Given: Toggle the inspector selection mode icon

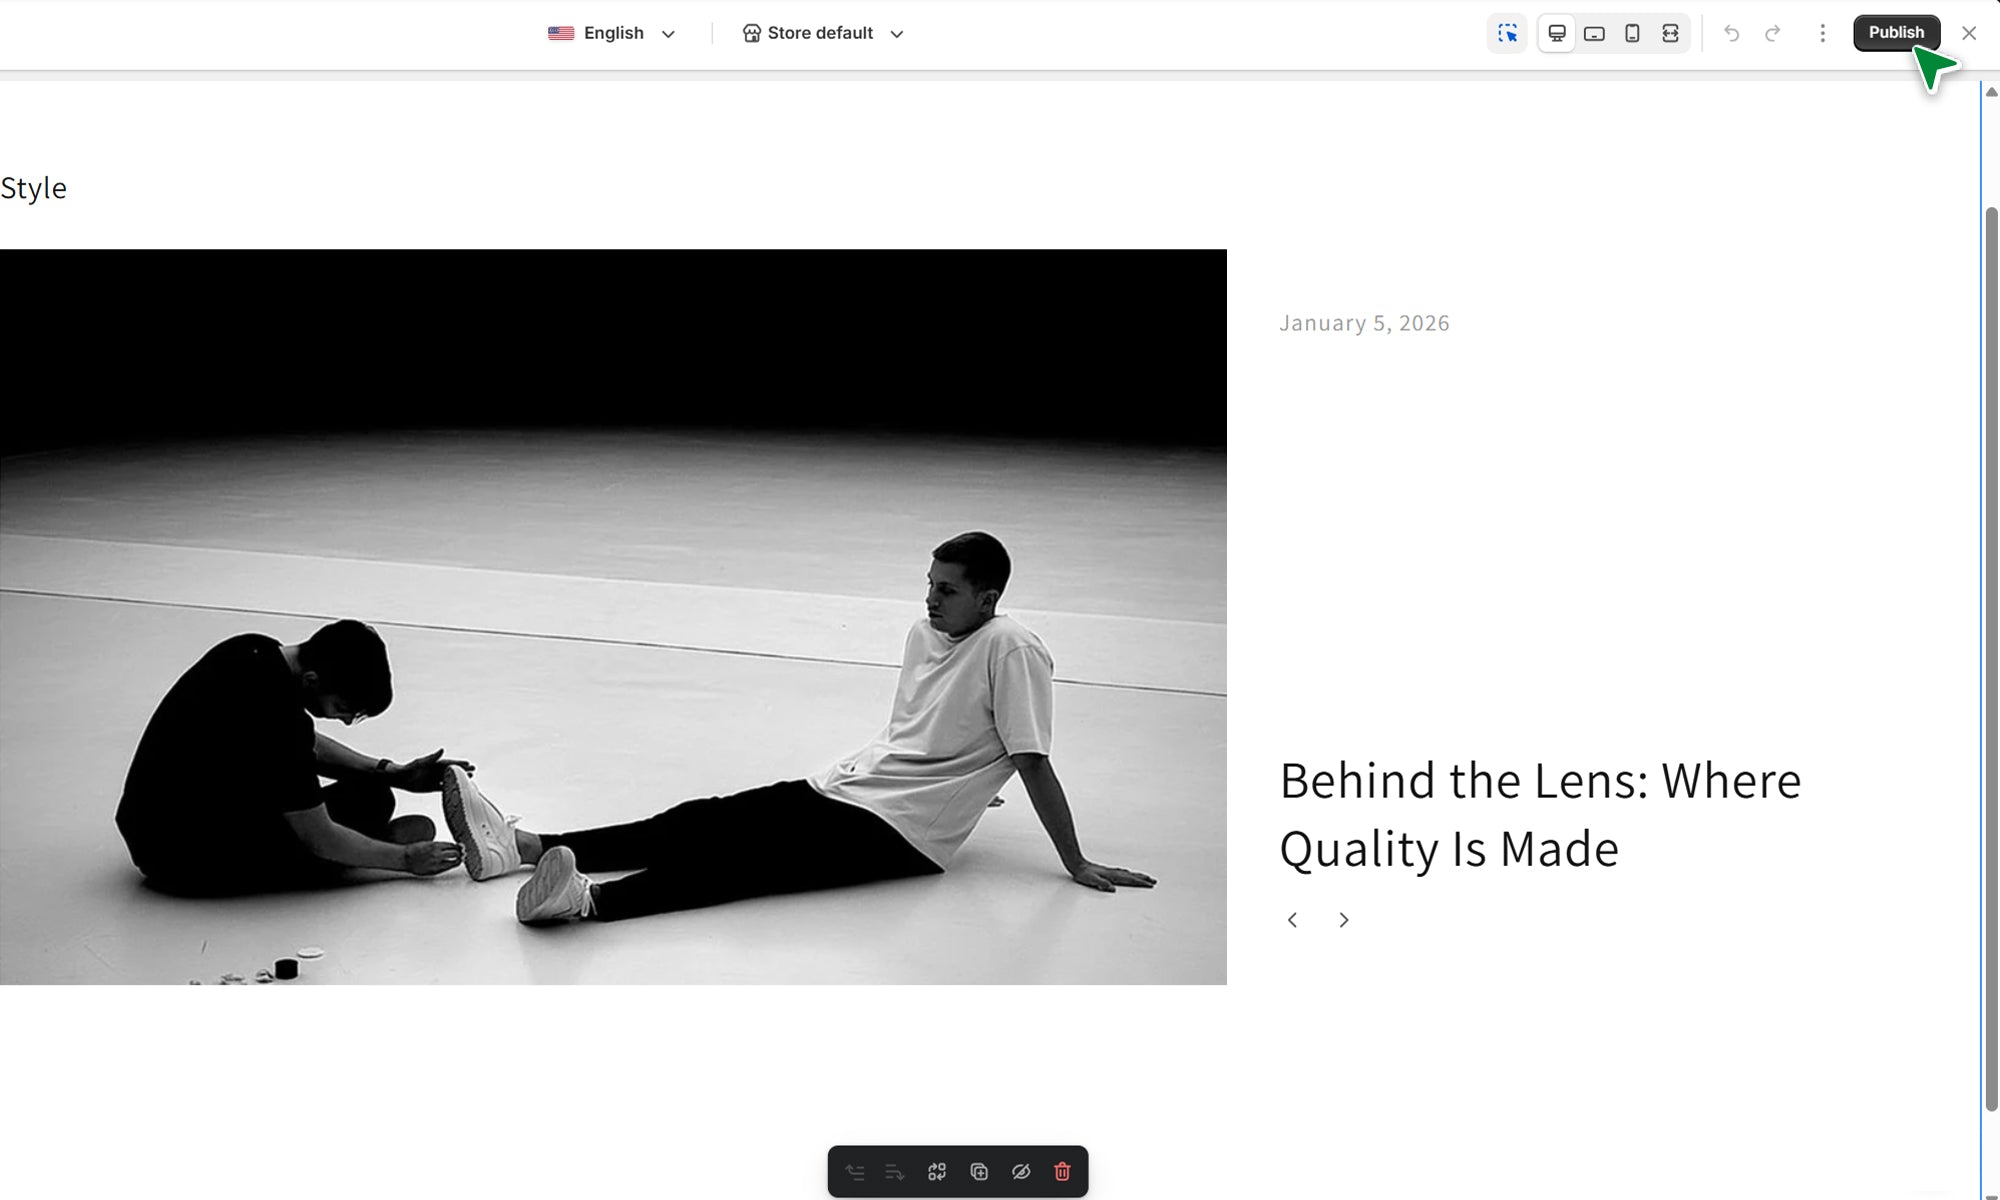Looking at the screenshot, I should (1507, 33).
